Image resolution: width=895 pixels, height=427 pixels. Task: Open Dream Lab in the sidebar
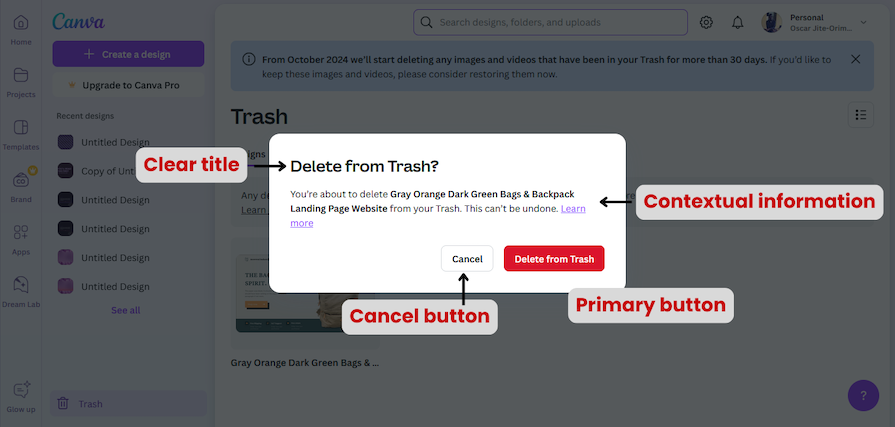click(x=21, y=286)
